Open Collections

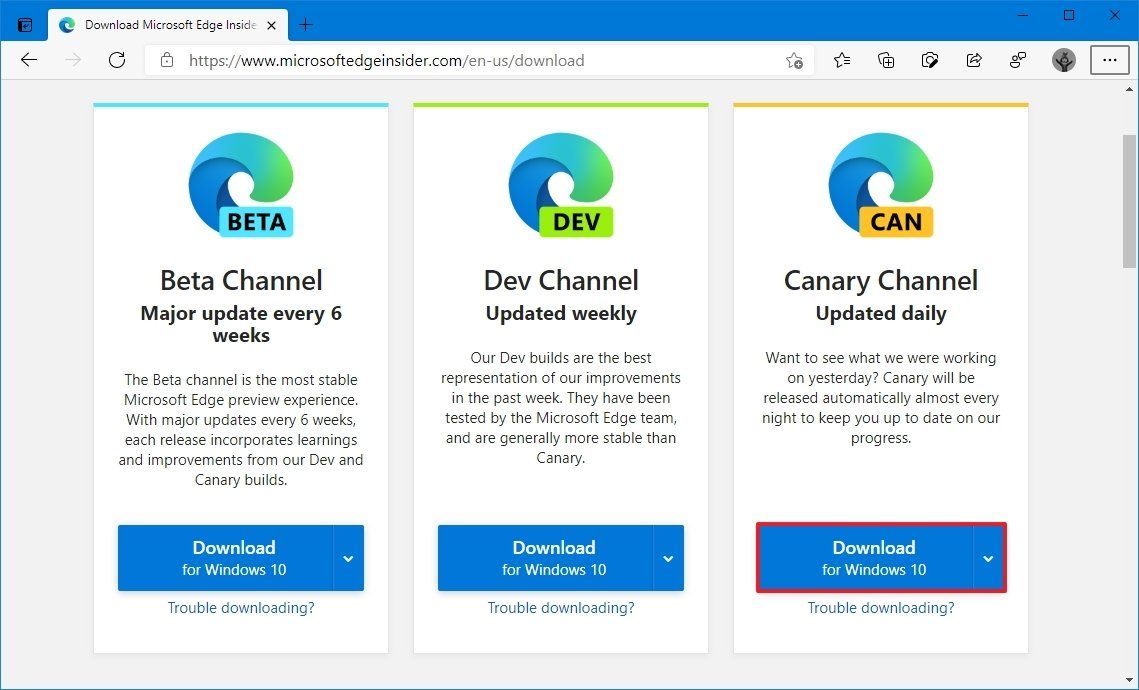point(885,60)
